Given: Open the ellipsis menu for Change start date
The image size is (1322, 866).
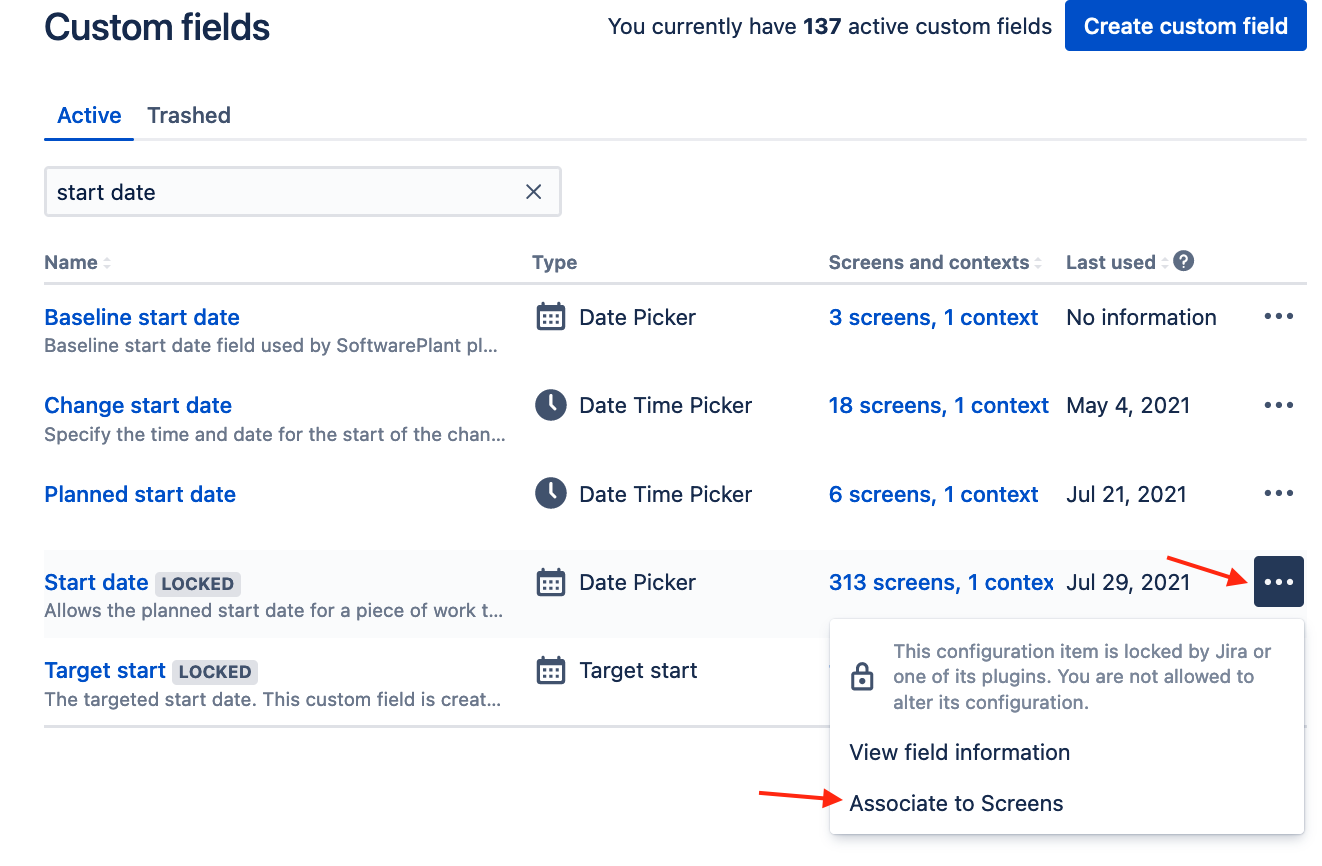Looking at the screenshot, I should tap(1278, 404).
